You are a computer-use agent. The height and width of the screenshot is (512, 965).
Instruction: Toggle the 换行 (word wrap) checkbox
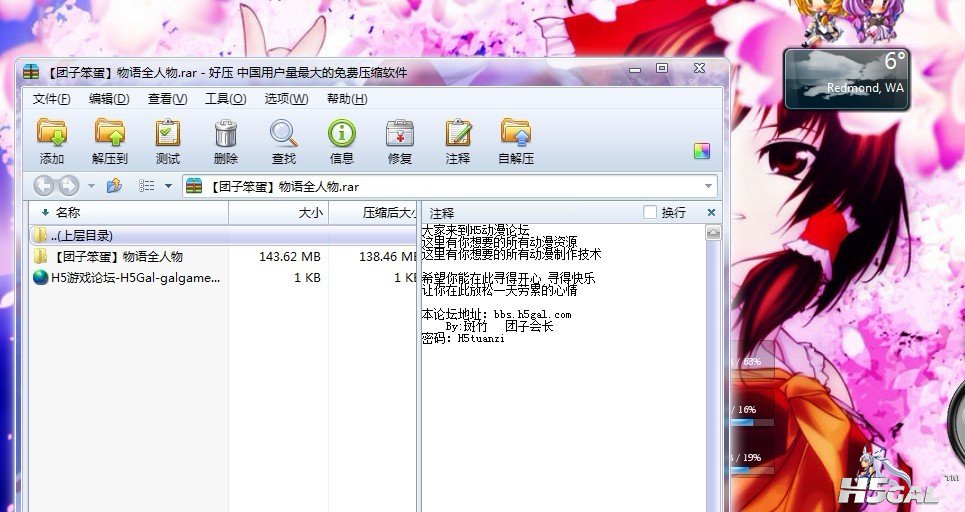(x=649, y=212)
